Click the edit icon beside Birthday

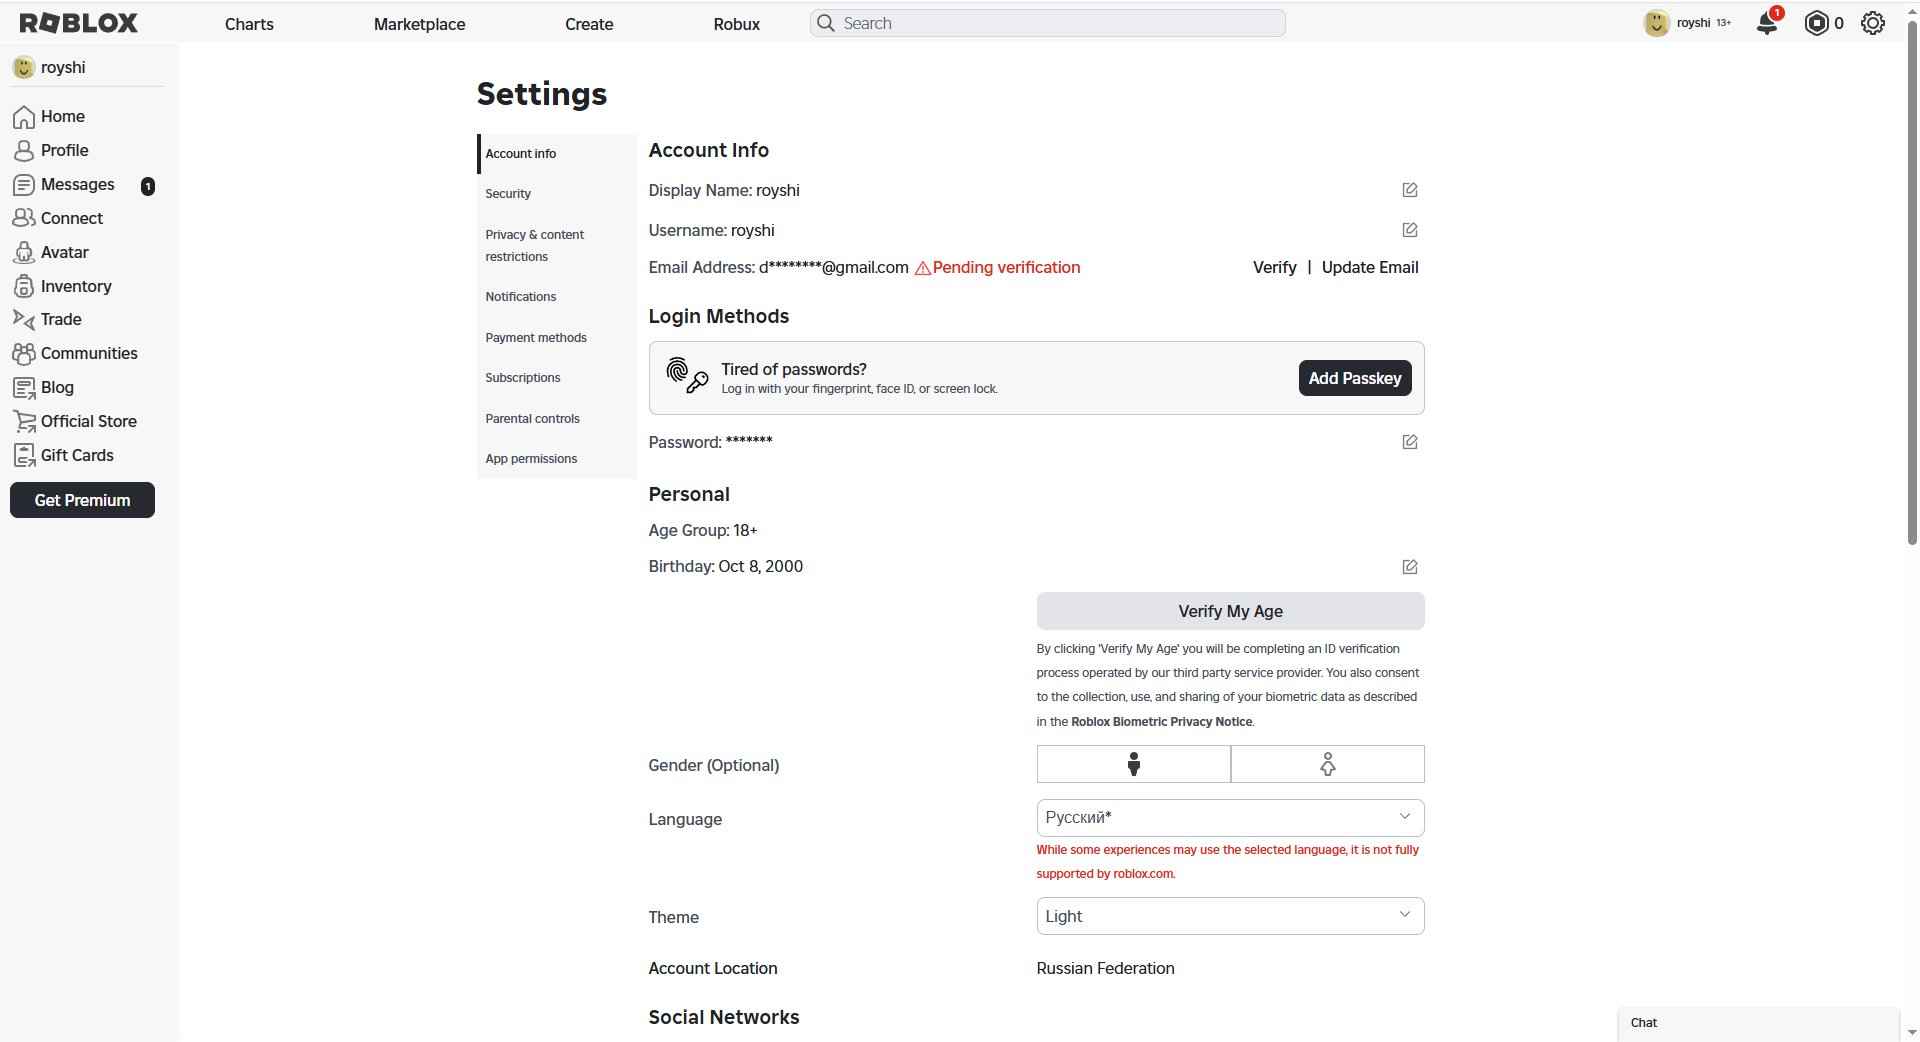[x=1409, y=566]
